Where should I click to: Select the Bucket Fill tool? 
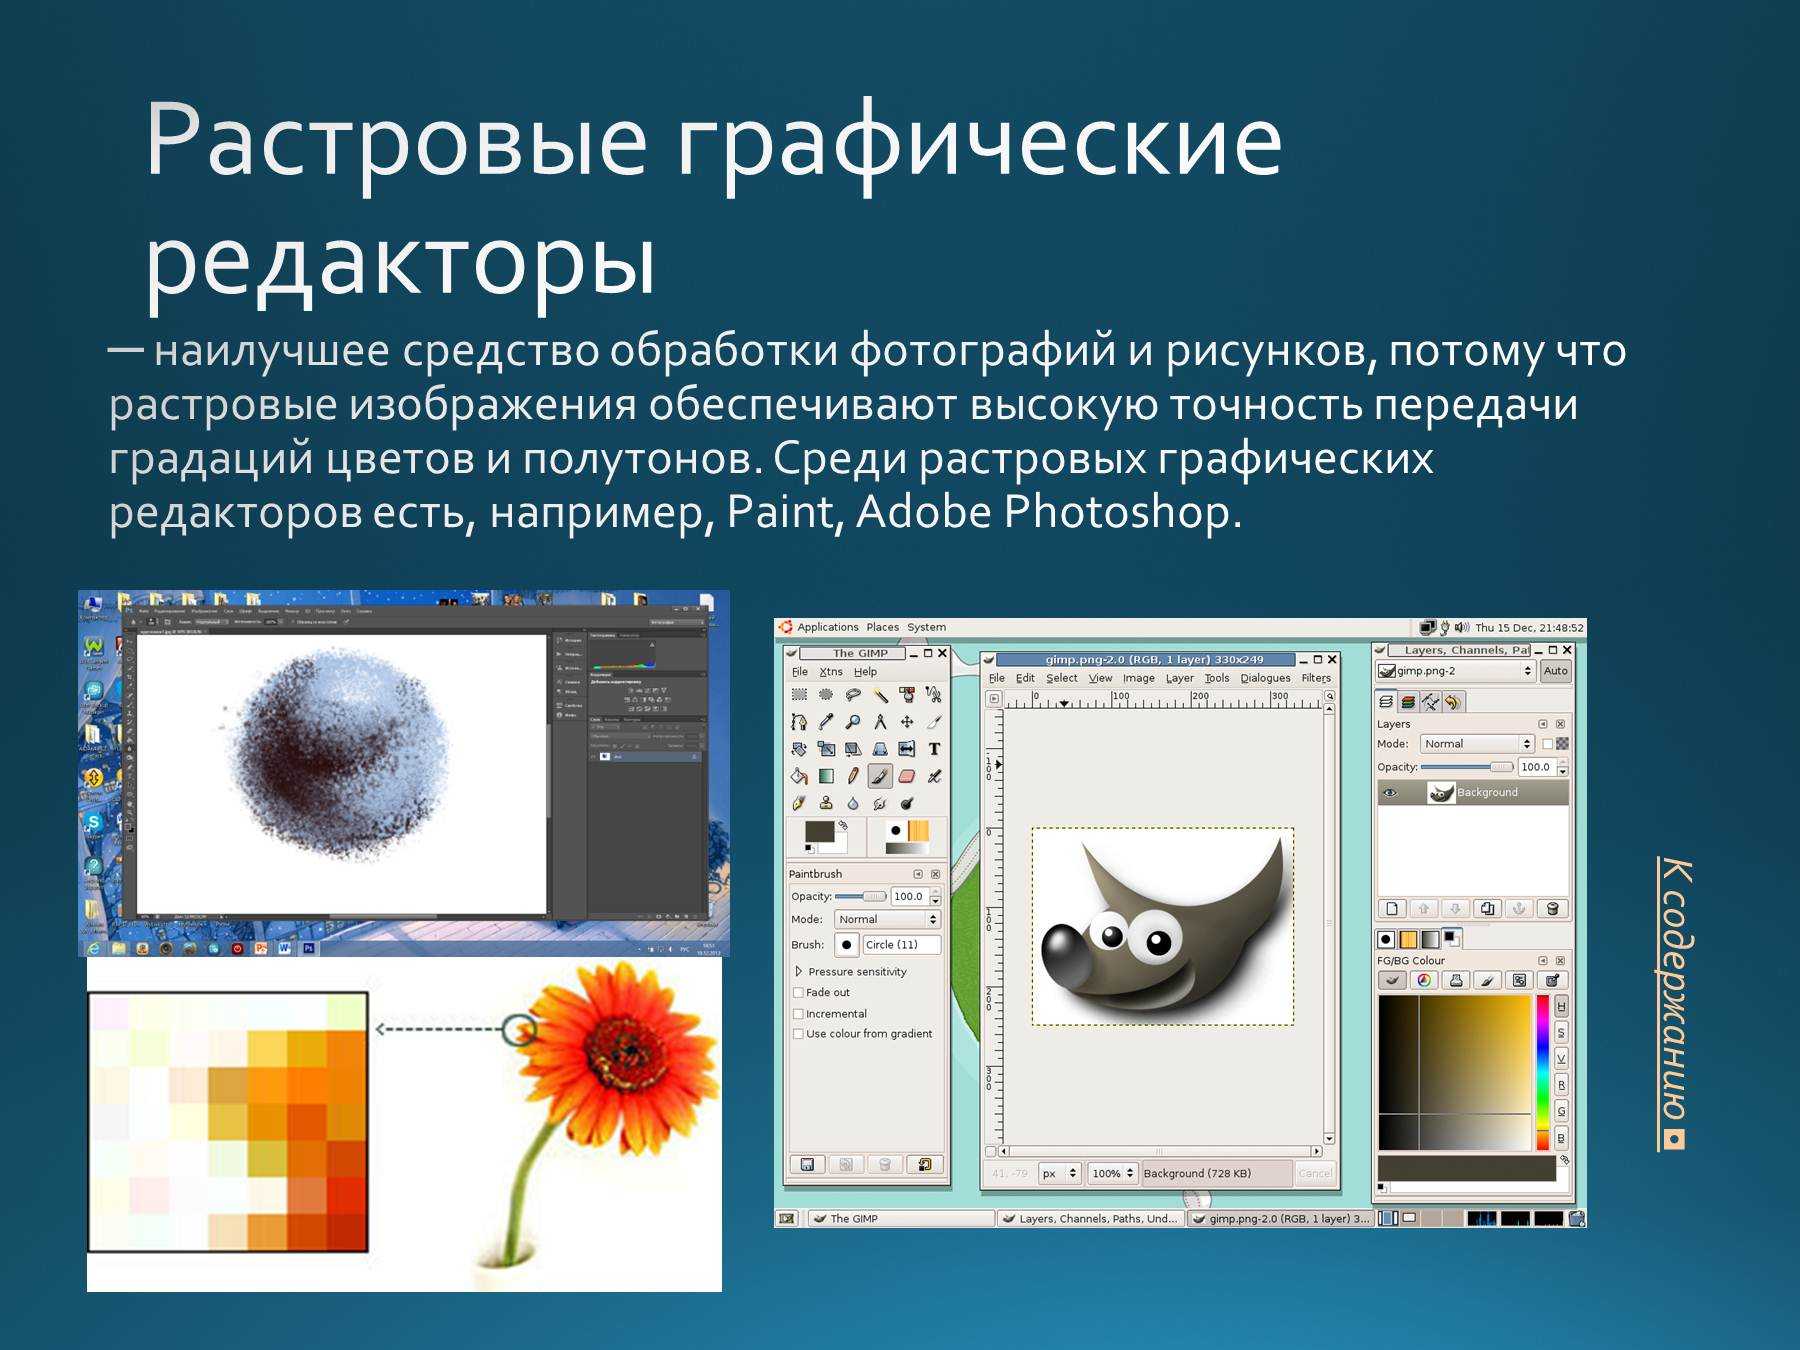click(799, 776)
